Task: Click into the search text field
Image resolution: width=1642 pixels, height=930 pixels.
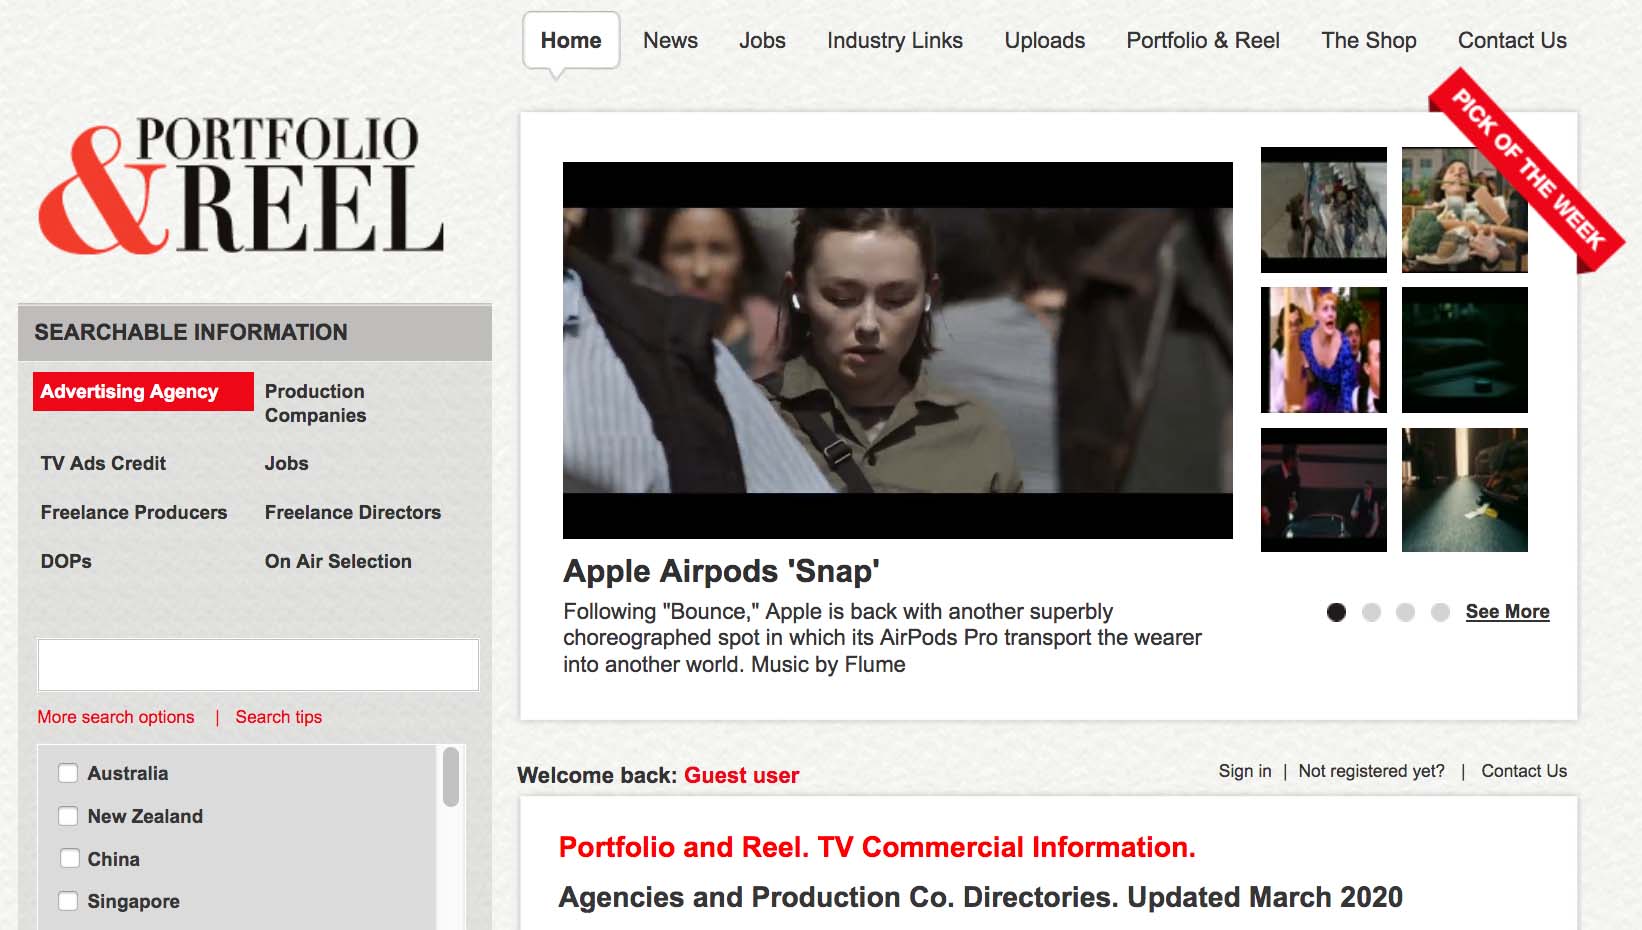Action: [258, 665]
